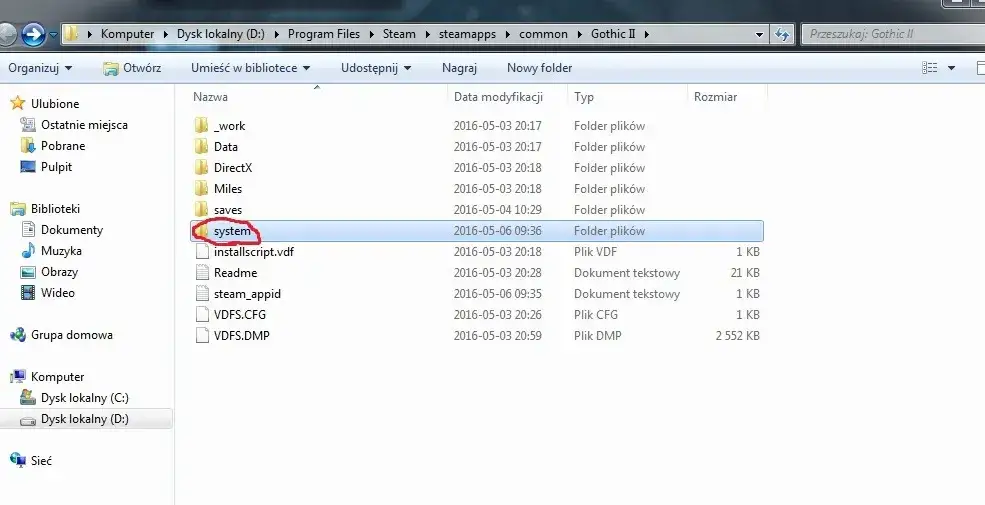The height and width of the screenshot is (505, 985).
Task: Click the VDFS.DMP file name
Action: coord(241,335)
